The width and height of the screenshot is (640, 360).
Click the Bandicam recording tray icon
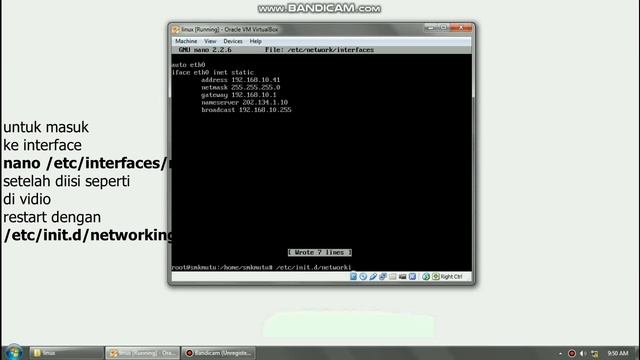point(572,353)
